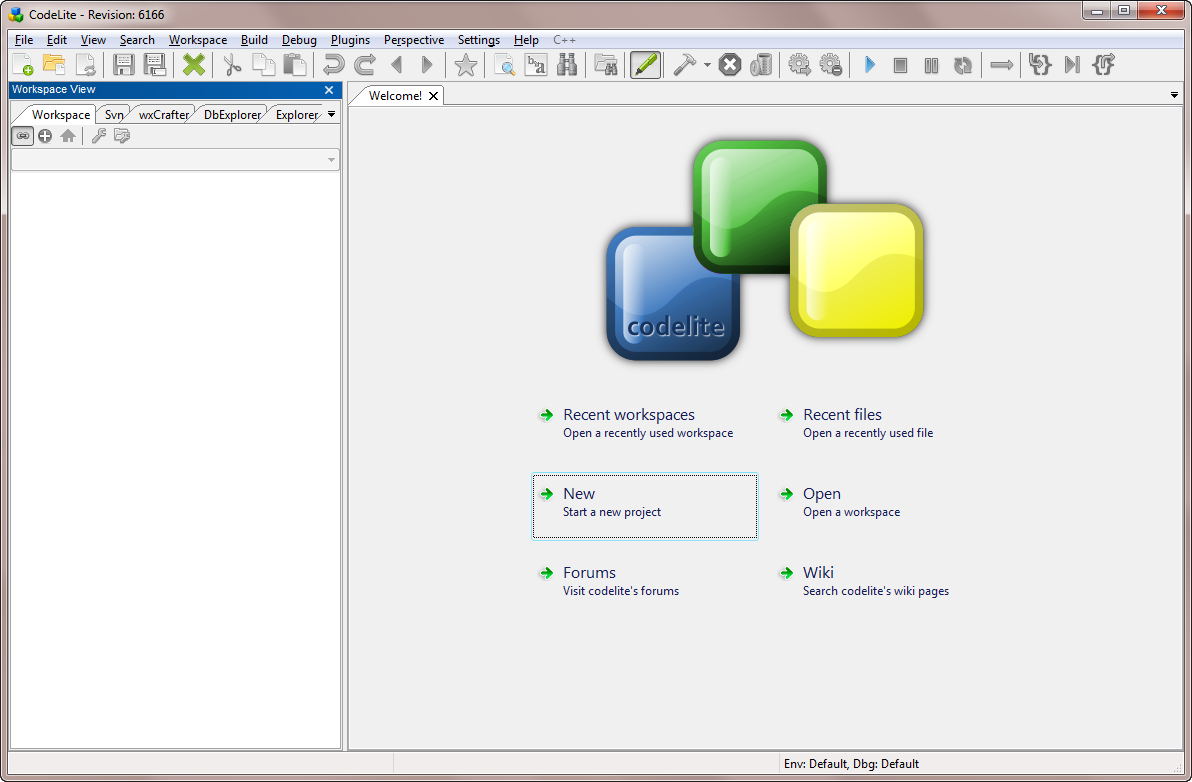Open Find with the magnifier icon
This screenshot has width=1192, height=782.
click(x=504, y=65)
